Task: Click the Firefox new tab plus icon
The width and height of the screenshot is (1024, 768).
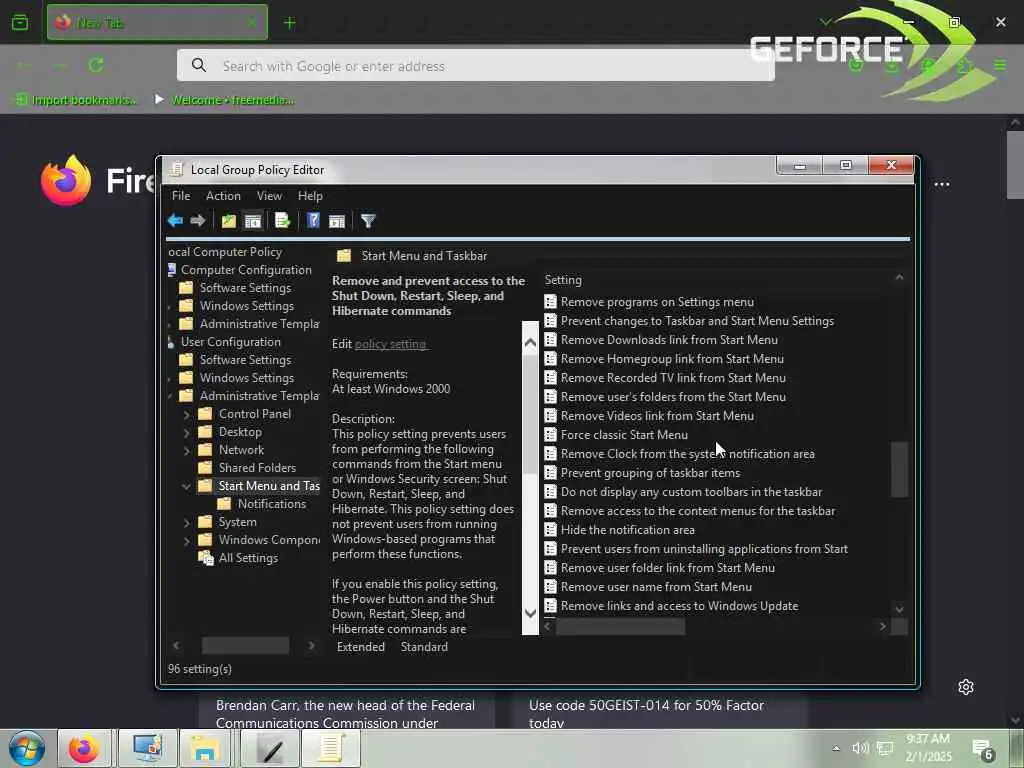Action: [x=289, y=23]
